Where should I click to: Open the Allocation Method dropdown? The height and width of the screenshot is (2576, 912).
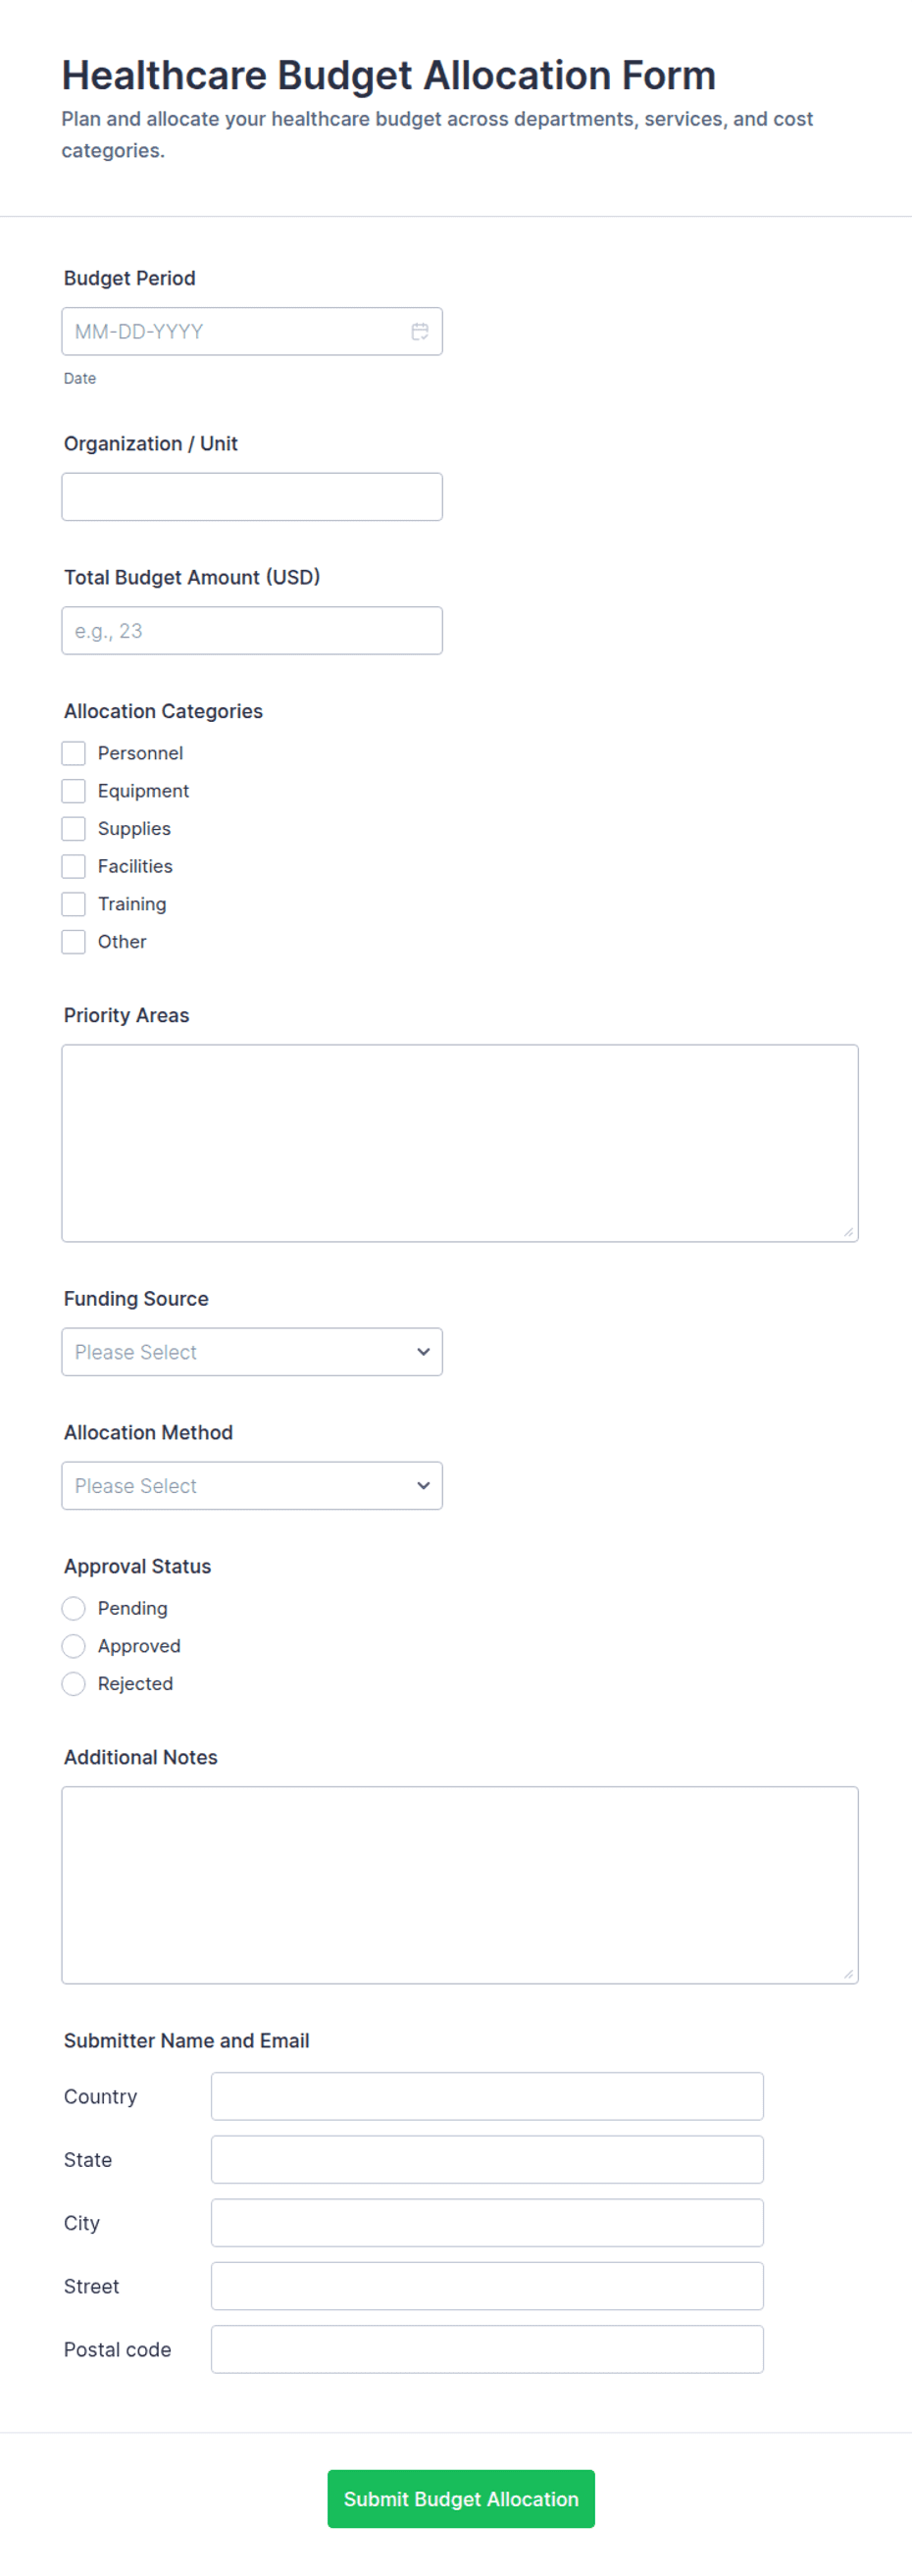[252, 1486]
